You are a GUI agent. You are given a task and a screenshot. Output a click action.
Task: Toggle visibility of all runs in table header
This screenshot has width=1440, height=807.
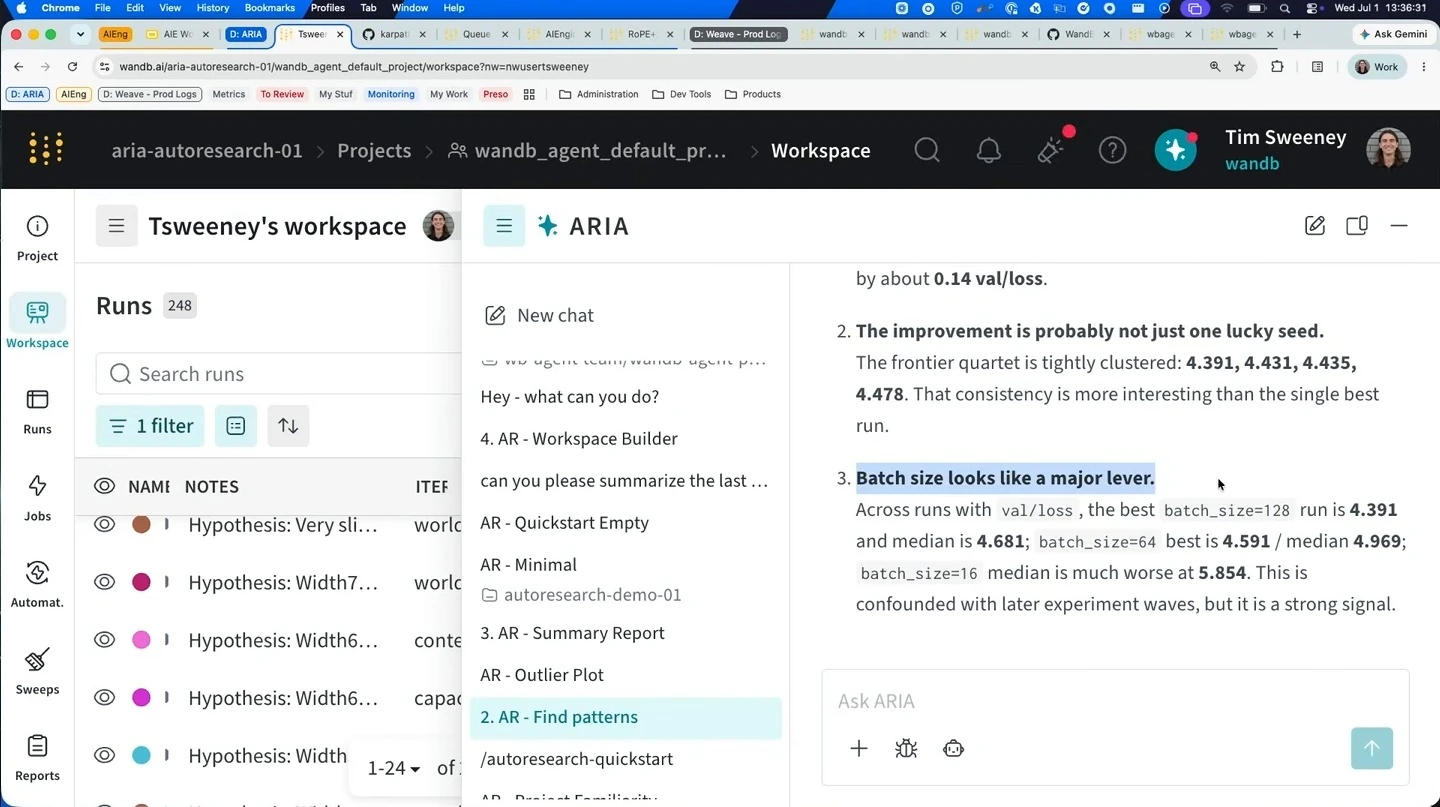(x=104, y=487)
